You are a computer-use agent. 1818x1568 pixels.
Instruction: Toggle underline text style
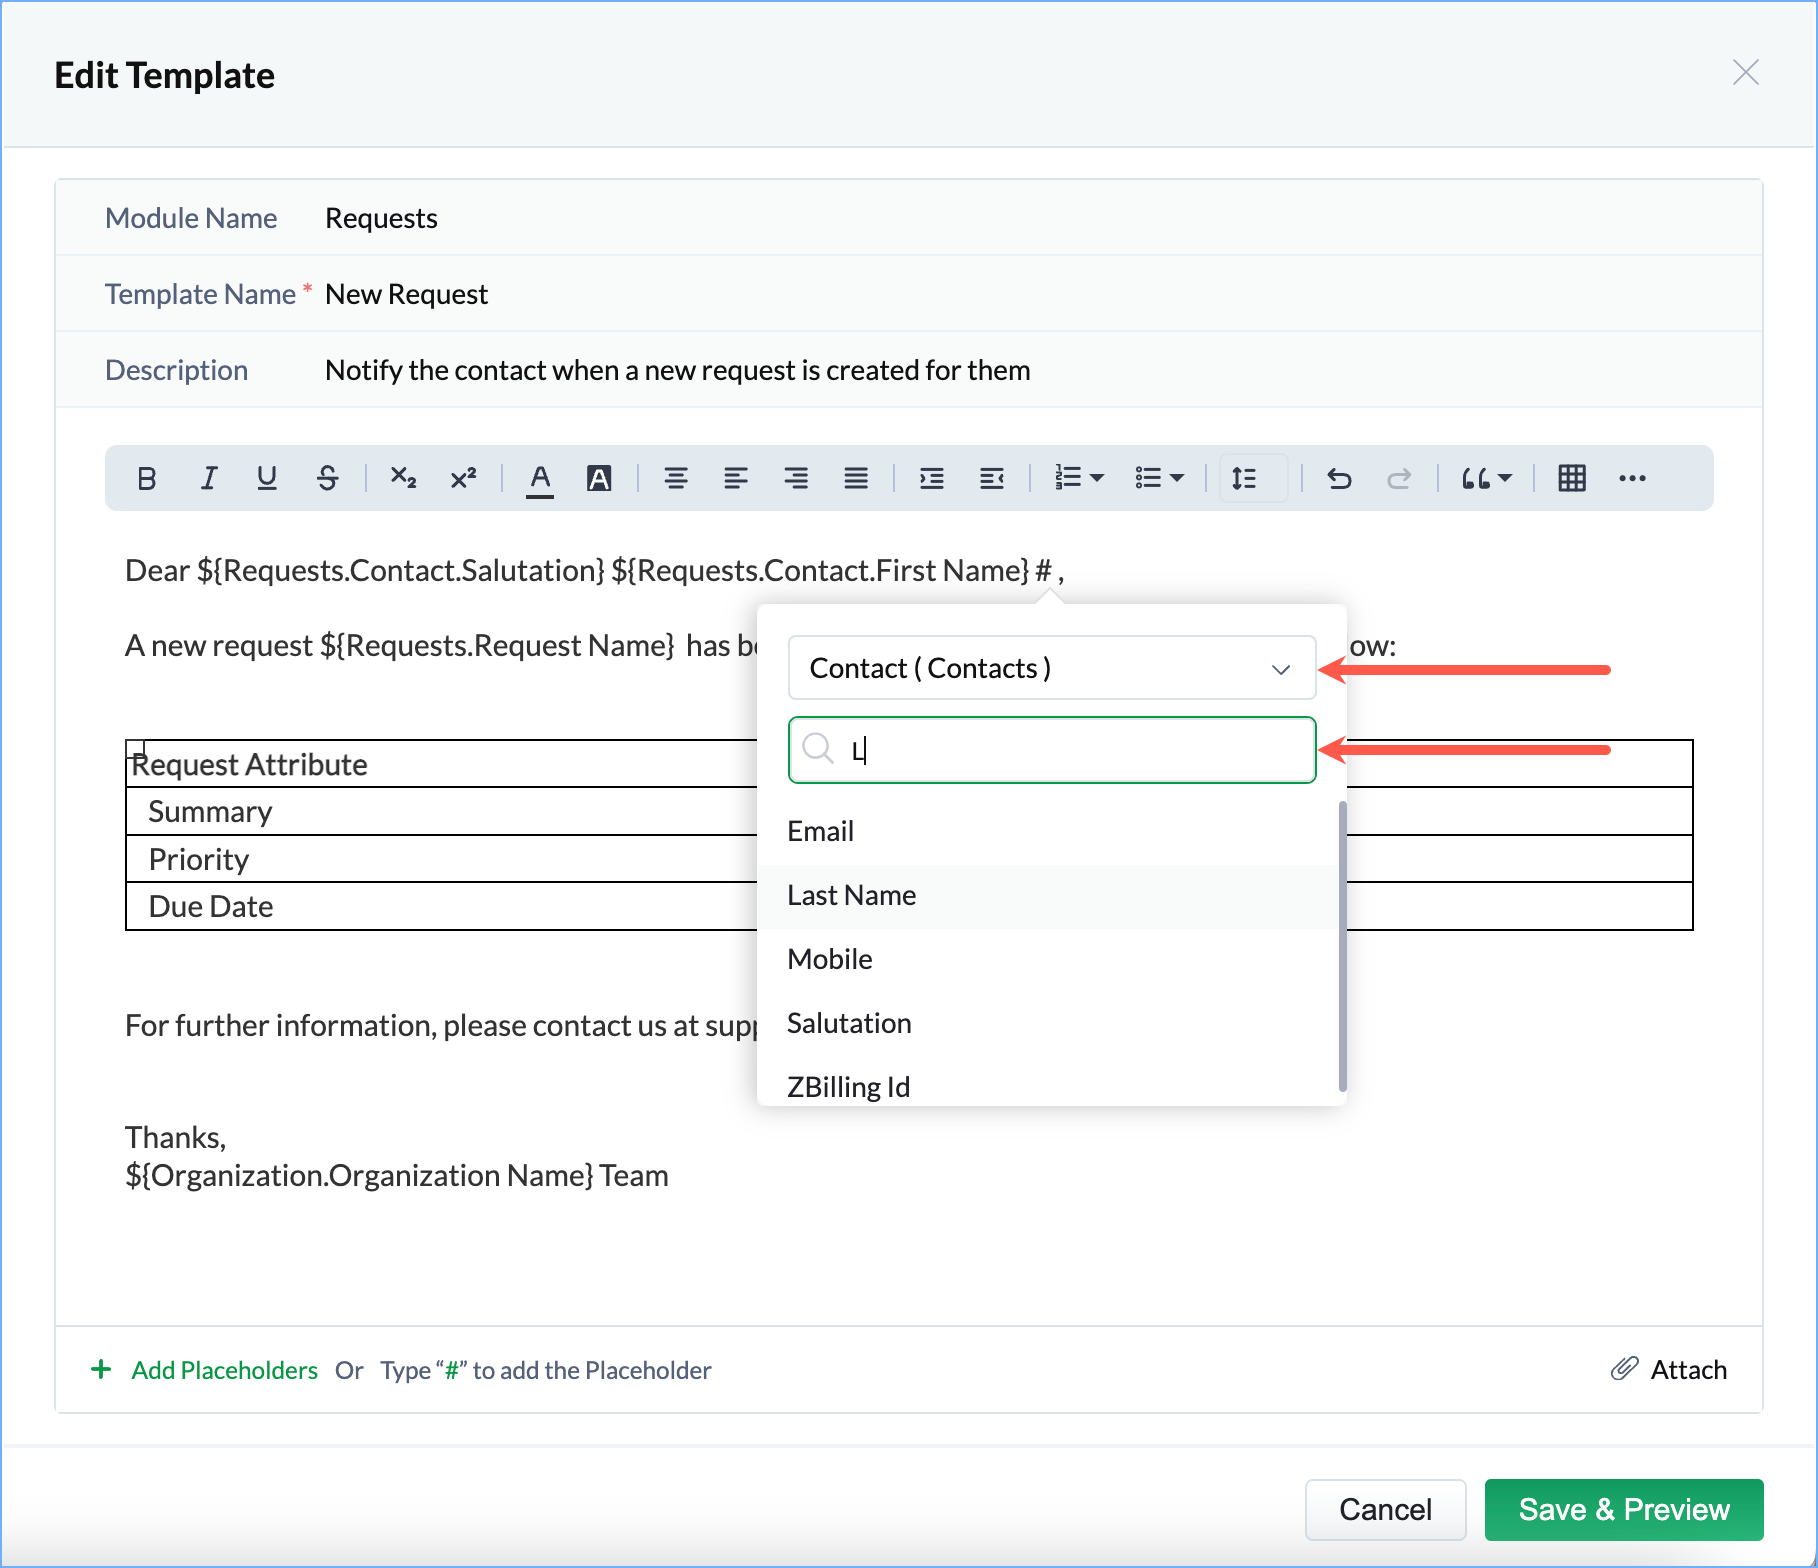[267, 479]
